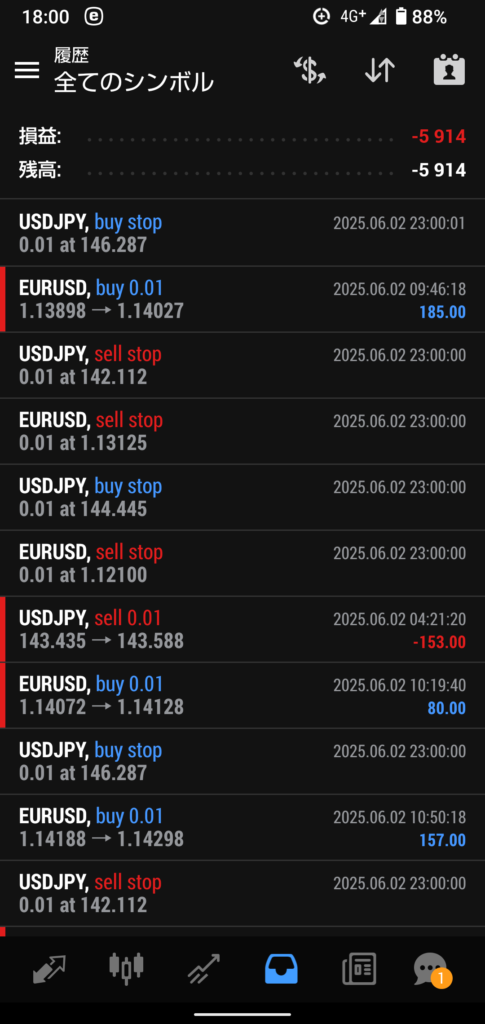Select the USDJPY sell trade losing -153.00
The width and height of the screenshot is (485, 1024).
242,630
